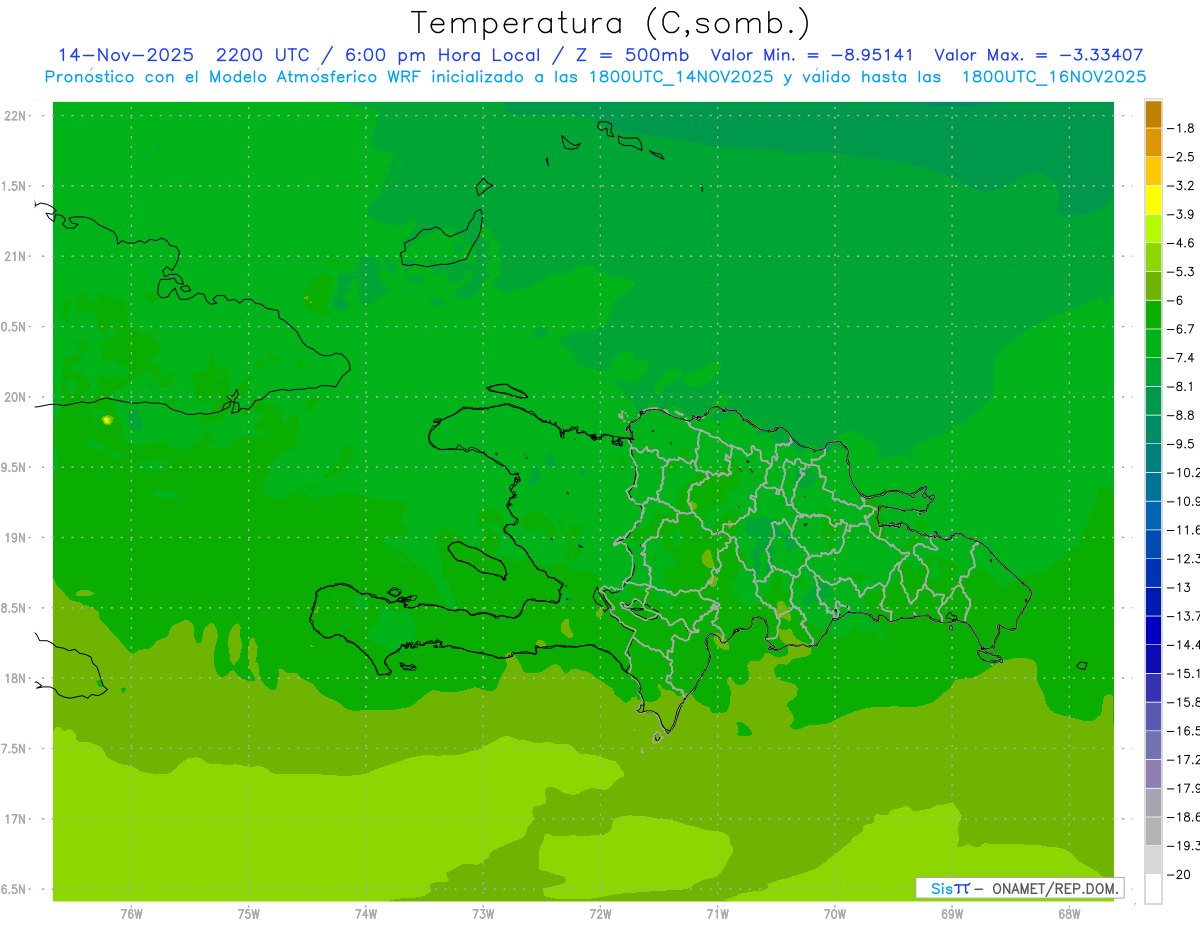Click the -9.5 colorbar label
The image size is (1200, 927).
coord(1182,444)
